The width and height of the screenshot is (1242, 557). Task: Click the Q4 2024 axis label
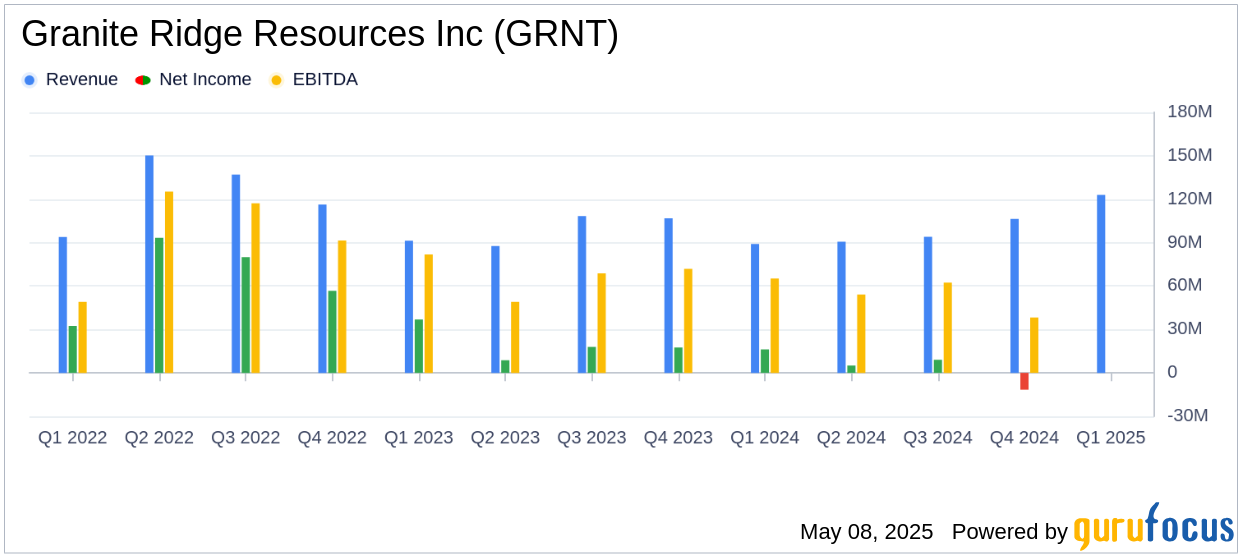click(x=1024, y=438)
